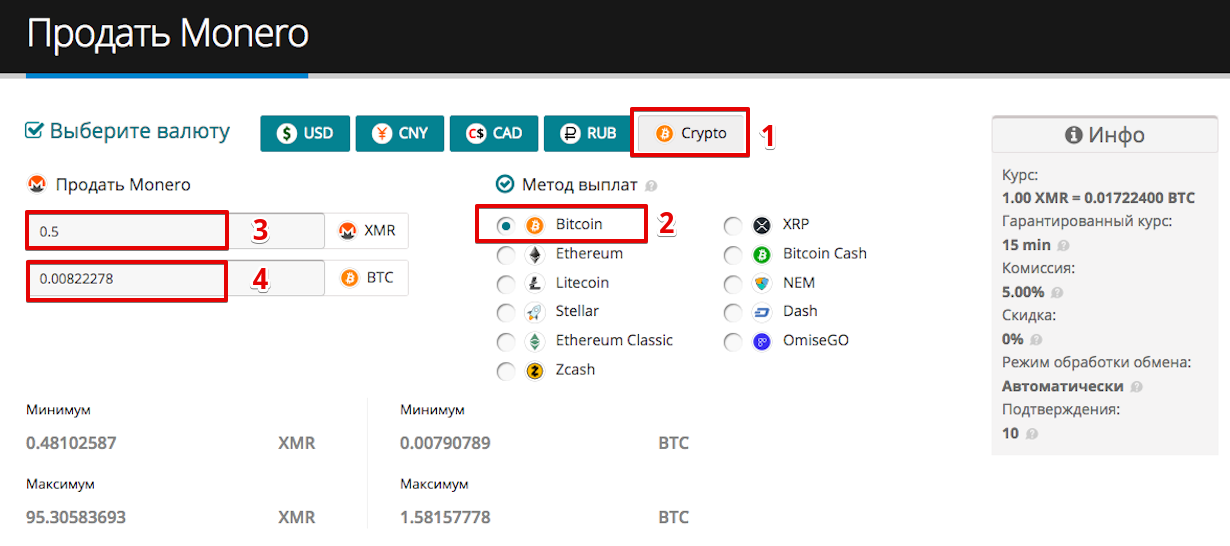Click the Bitcoin Cash green icon
This screenshot has width=1230, height=546.
coord(762,254)
